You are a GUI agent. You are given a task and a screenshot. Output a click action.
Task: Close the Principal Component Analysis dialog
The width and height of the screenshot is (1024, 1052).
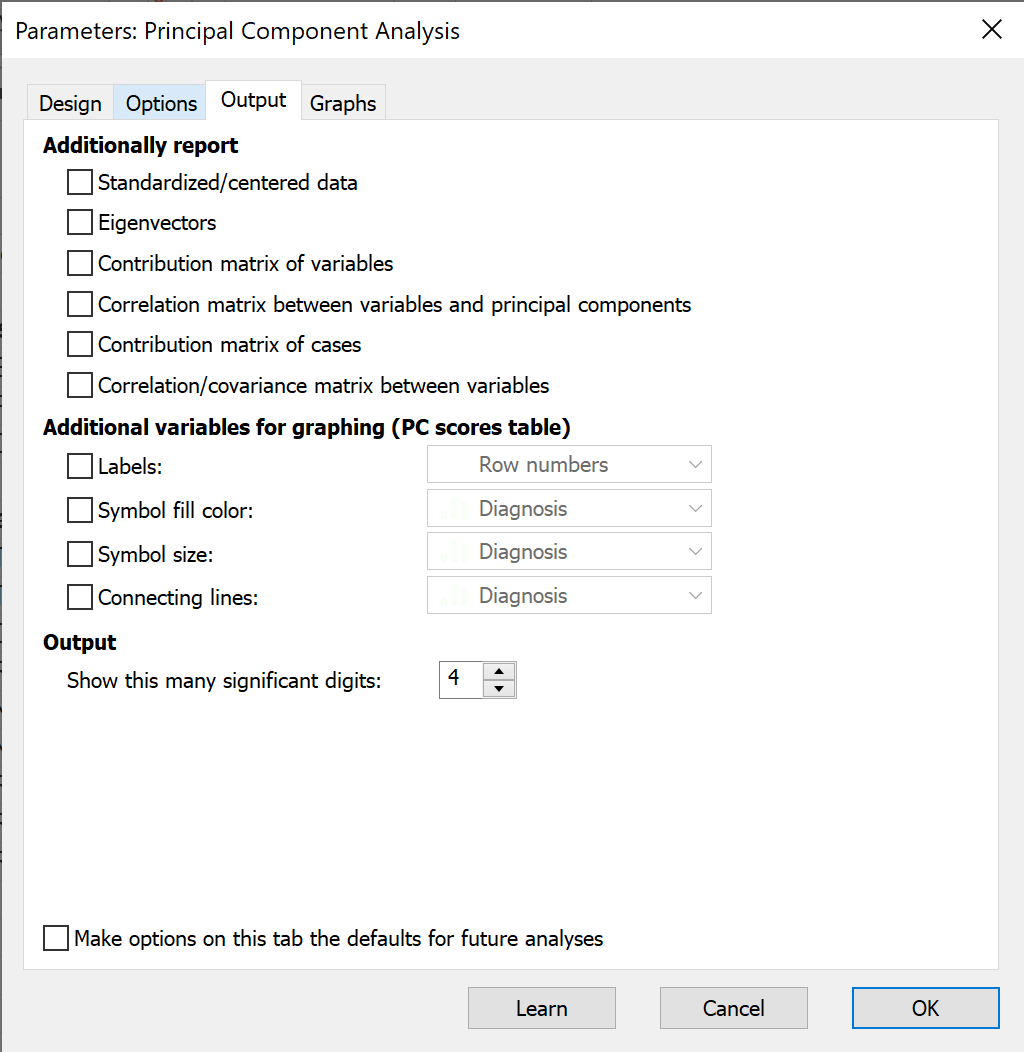(991, 30)
